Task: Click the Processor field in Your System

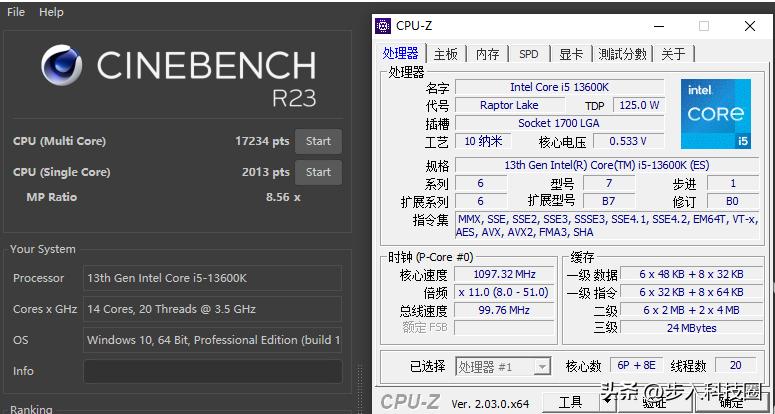Action: [213, 278]
